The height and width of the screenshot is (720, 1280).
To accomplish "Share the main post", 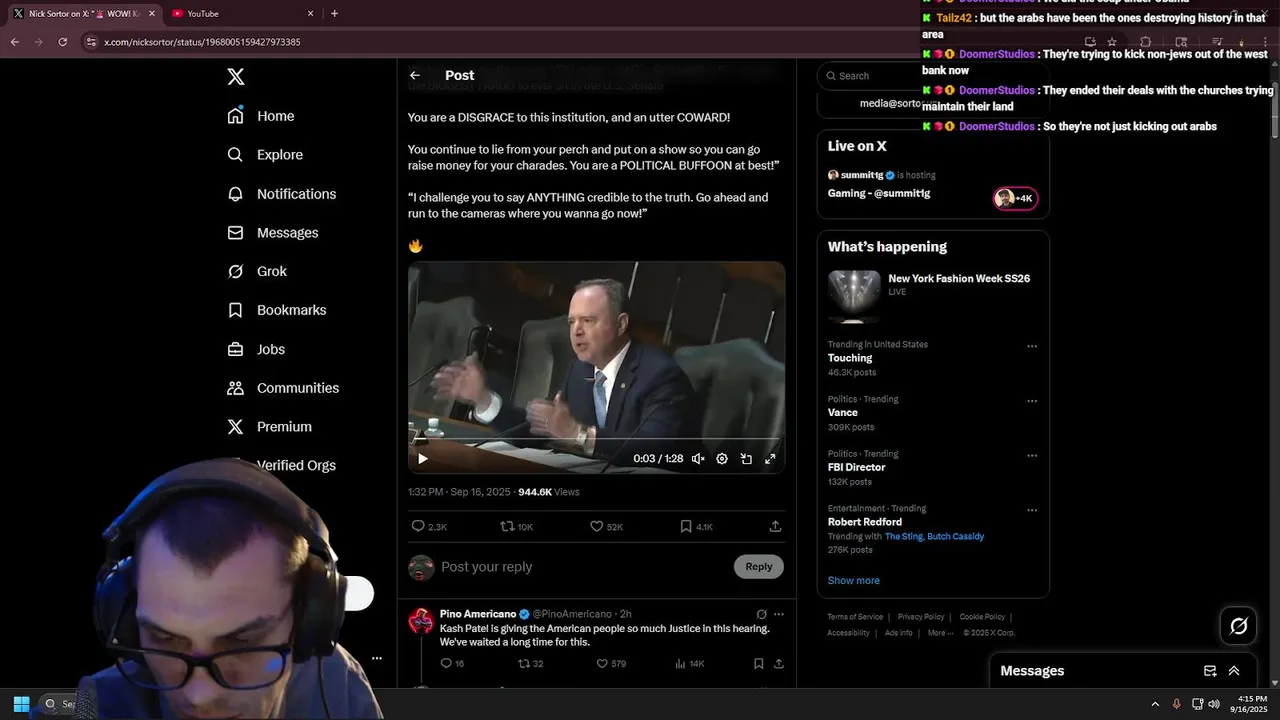I will [775, 526].
